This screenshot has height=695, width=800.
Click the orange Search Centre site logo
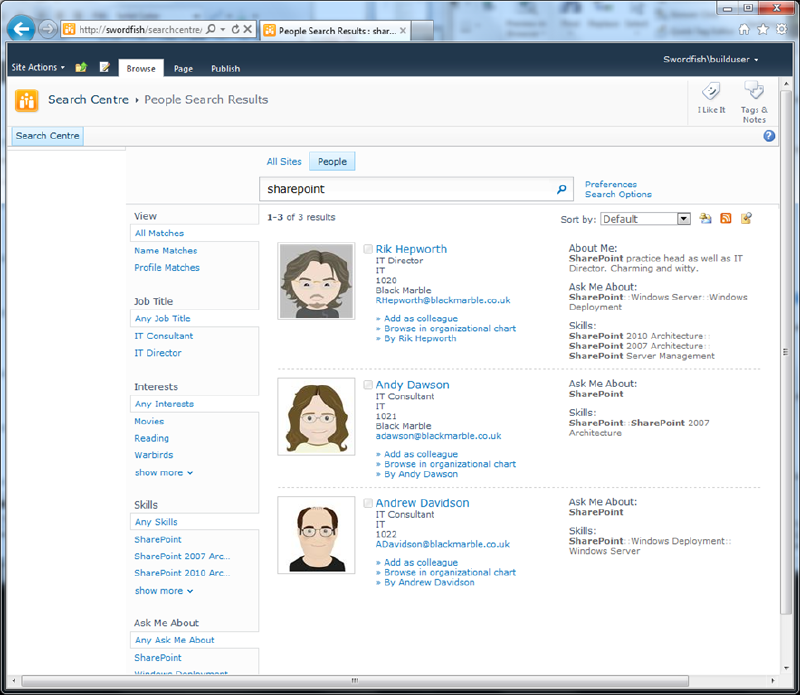(27, 100)
